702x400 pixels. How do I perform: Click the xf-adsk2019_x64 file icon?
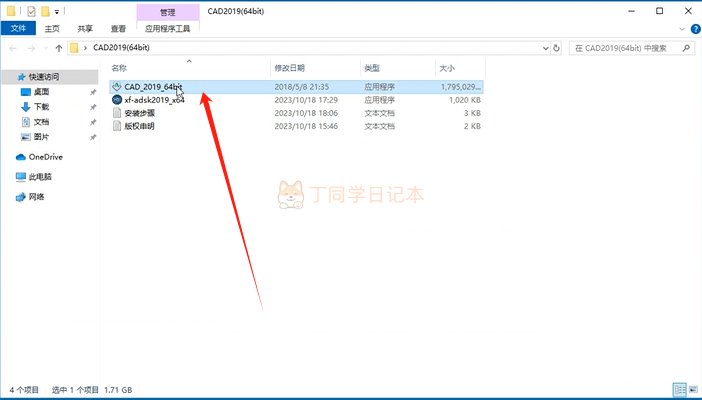(116, 100)
